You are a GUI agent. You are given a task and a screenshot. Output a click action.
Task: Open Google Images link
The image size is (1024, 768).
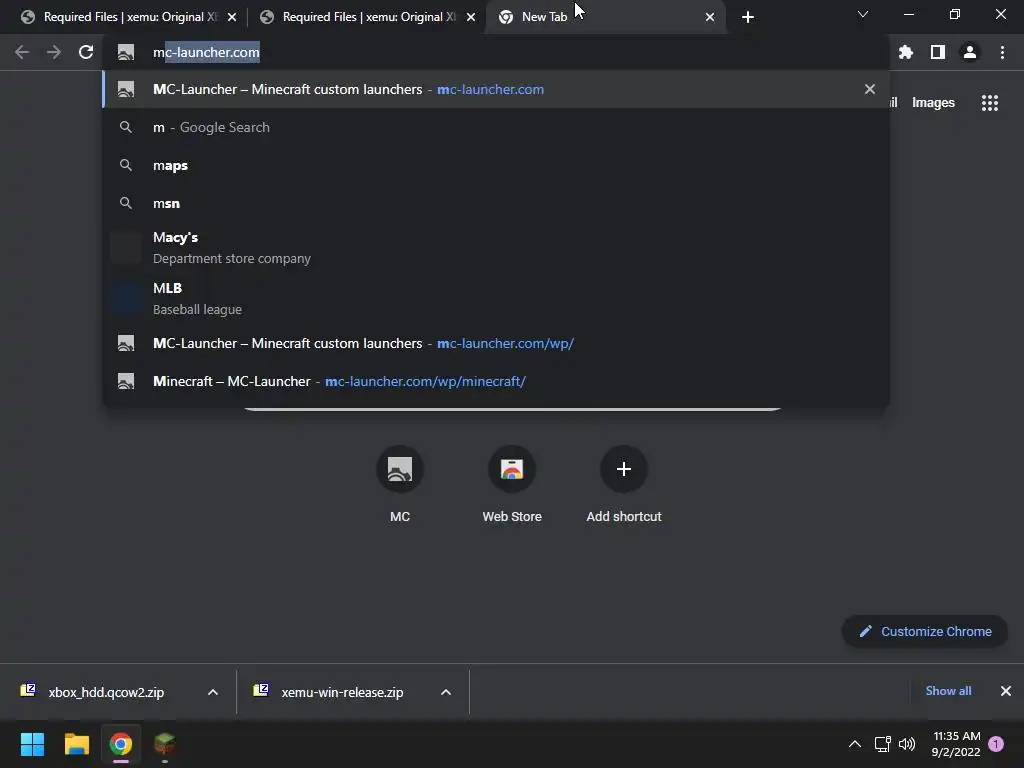[x=933, y=103]
